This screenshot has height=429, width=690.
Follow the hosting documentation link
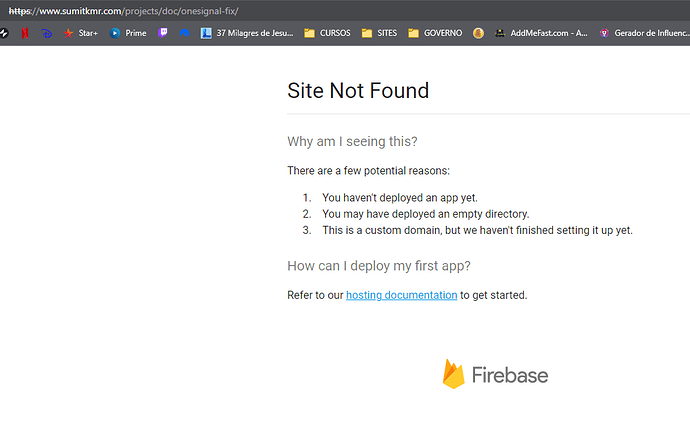click(x=401, y=295)
